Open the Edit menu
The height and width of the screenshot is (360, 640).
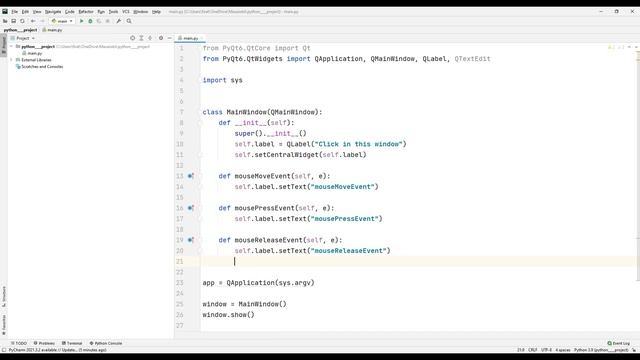[x=25, y=12]
